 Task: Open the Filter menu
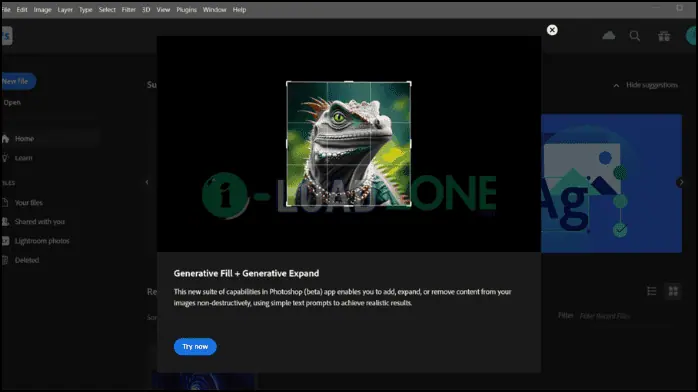[129, 9]
